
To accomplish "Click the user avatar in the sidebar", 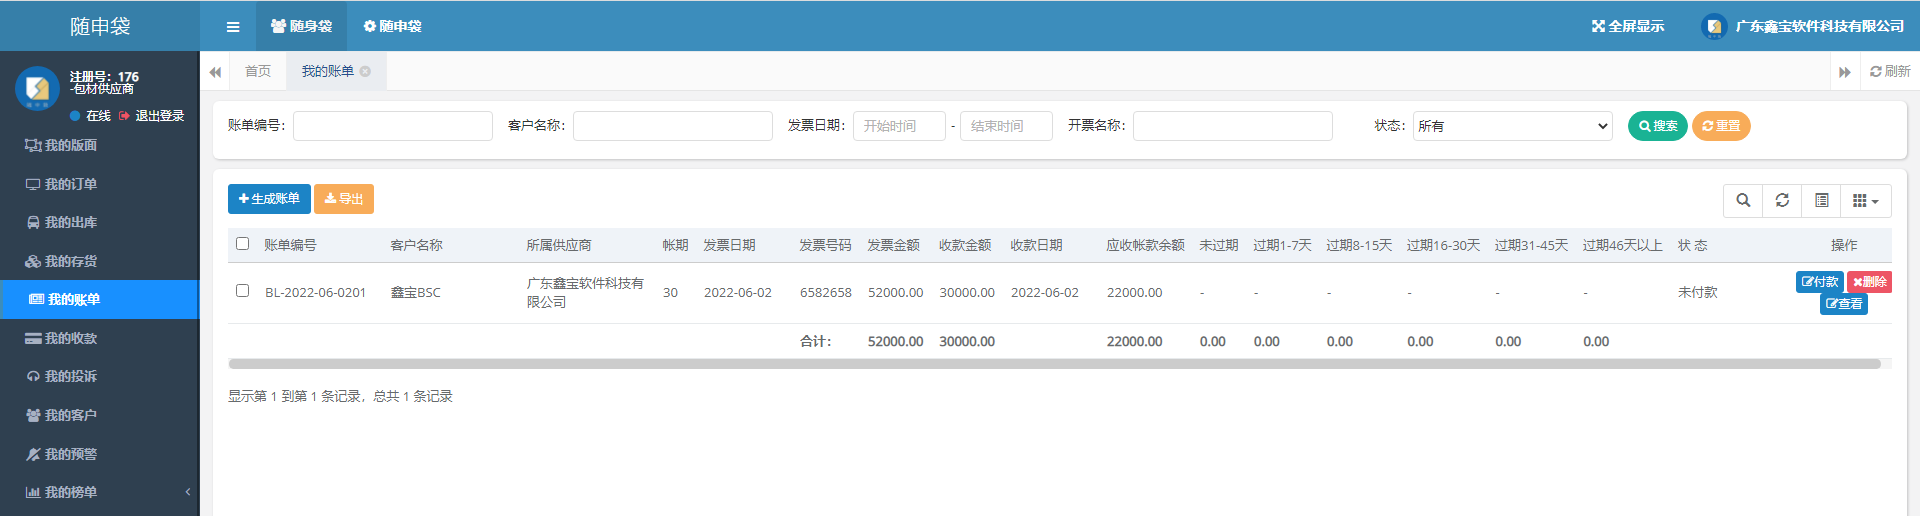I will point(37,88).
